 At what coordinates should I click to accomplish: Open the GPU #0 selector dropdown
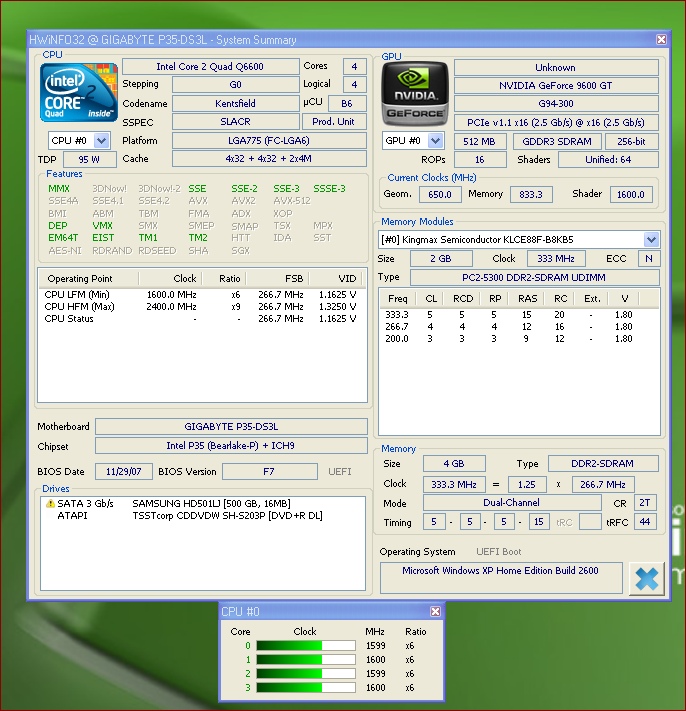tap(435, 141)
